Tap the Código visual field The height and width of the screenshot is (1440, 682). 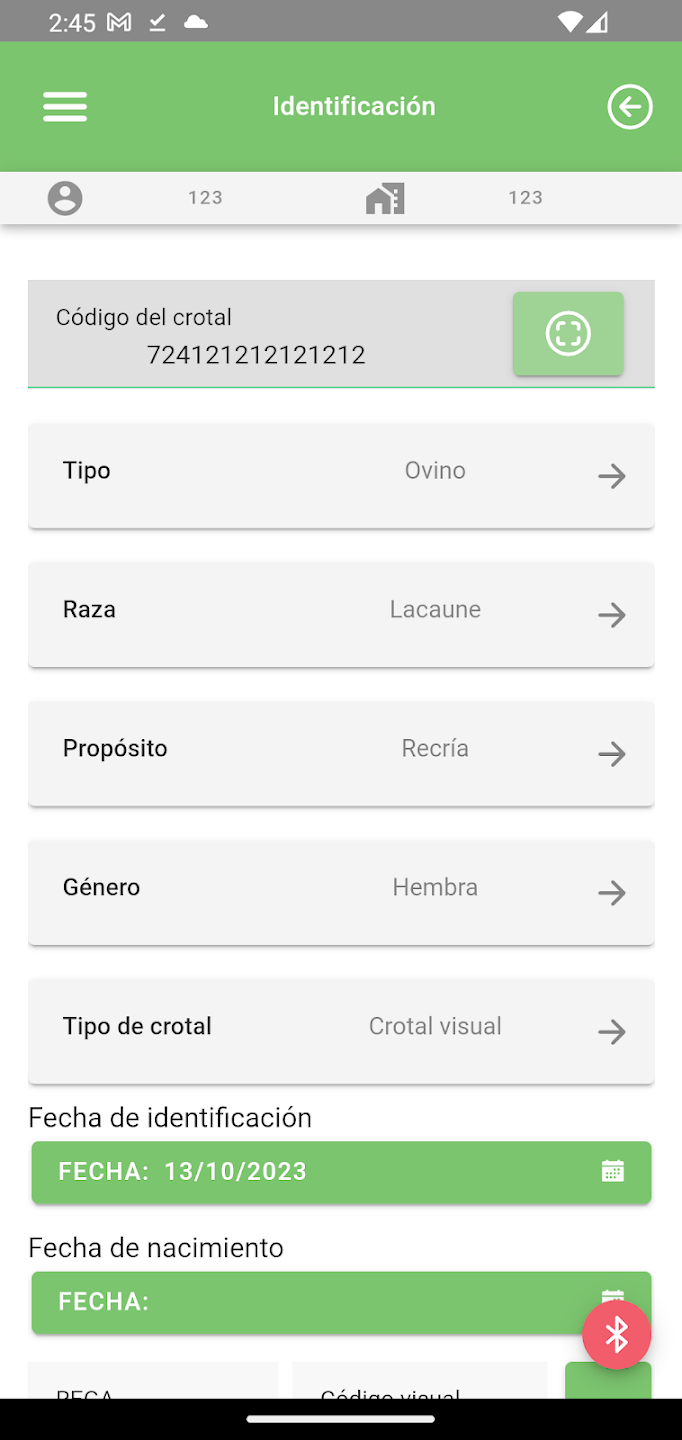point(418,1386)
